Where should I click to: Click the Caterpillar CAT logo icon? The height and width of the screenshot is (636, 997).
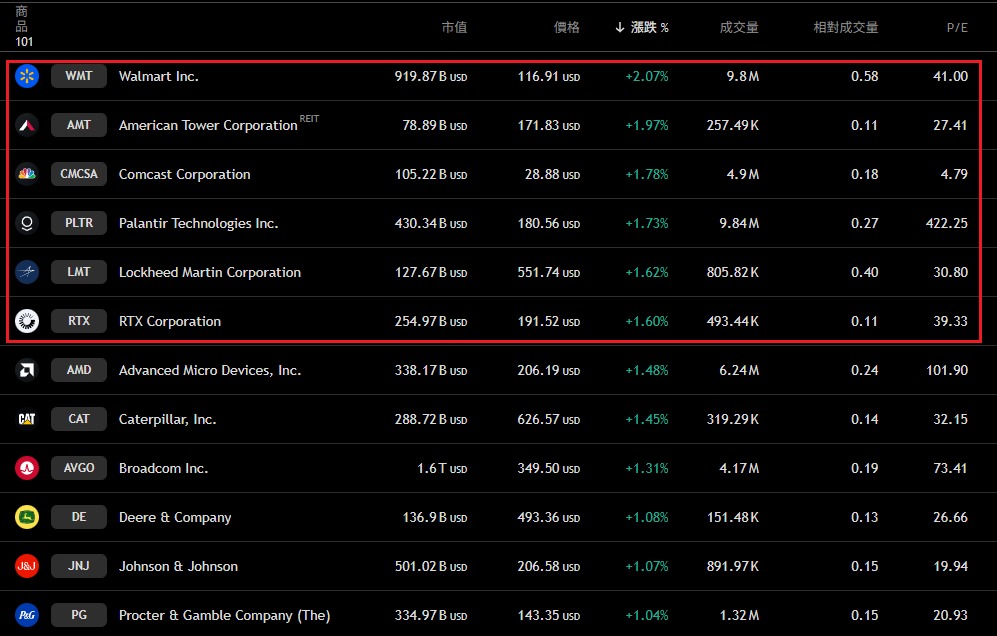click(x=27, y=419)
